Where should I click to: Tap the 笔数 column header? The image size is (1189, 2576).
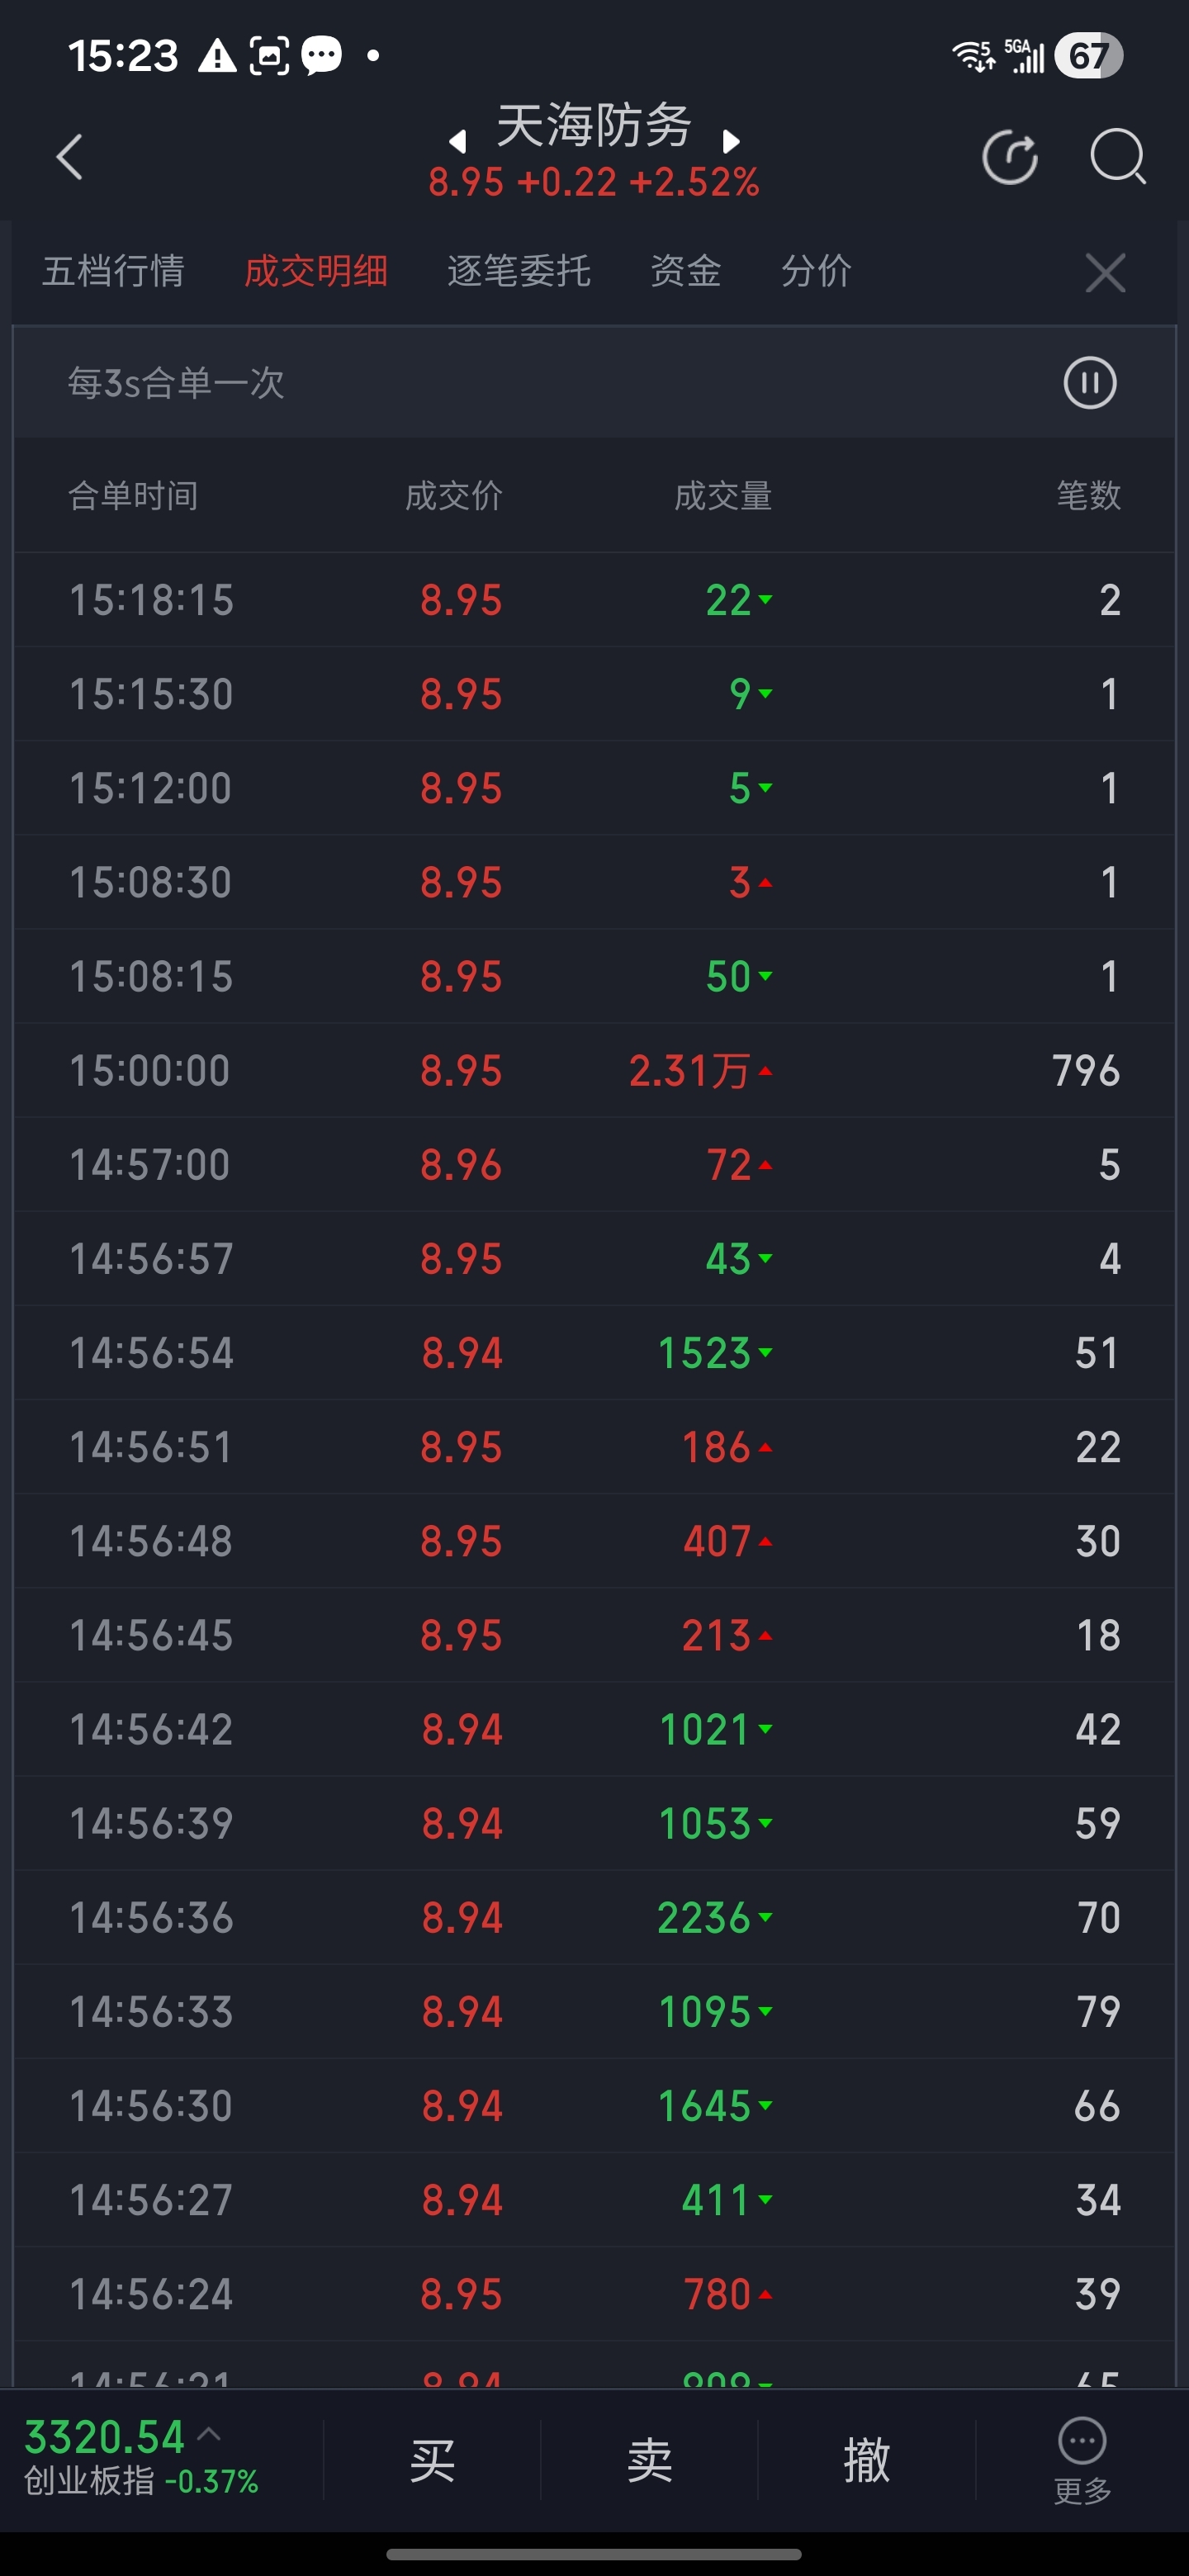tap(1089, 496)
